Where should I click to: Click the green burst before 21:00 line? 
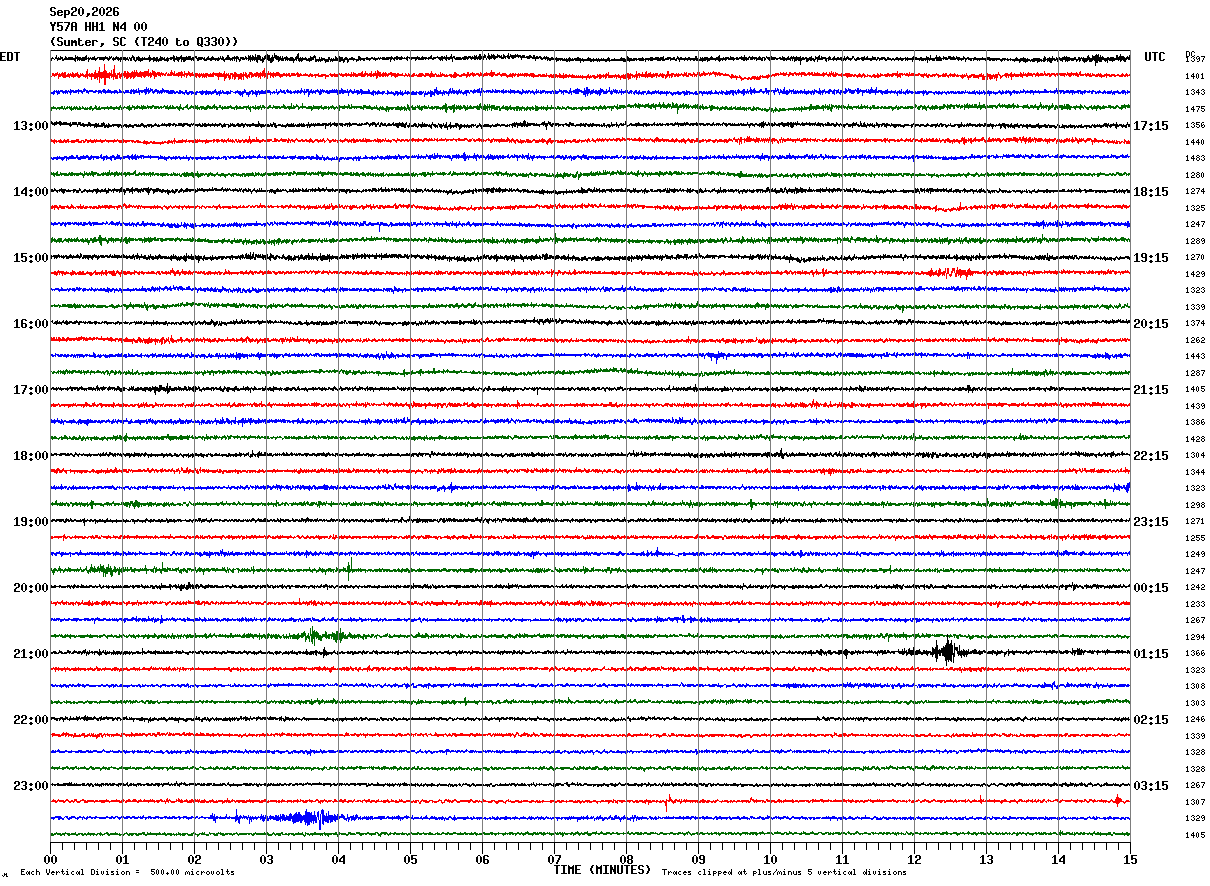coord(320,634)
